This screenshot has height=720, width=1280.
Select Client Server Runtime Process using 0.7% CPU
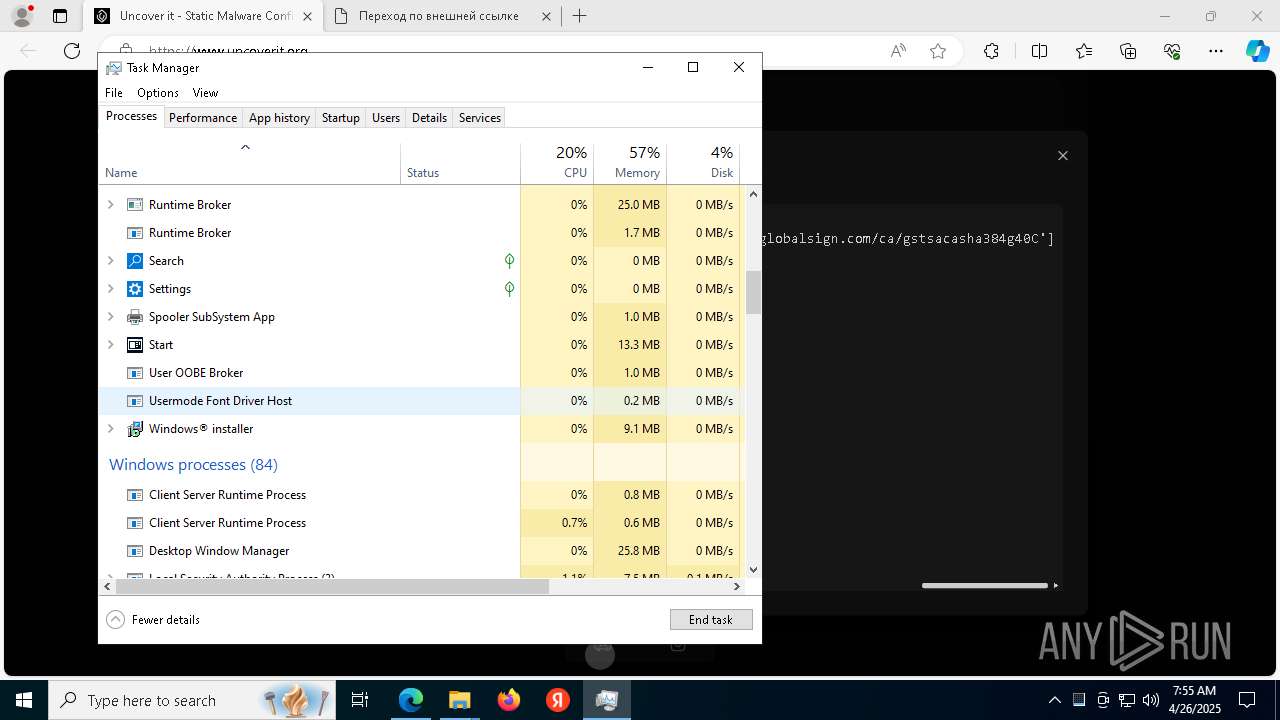tap(420, 522)
